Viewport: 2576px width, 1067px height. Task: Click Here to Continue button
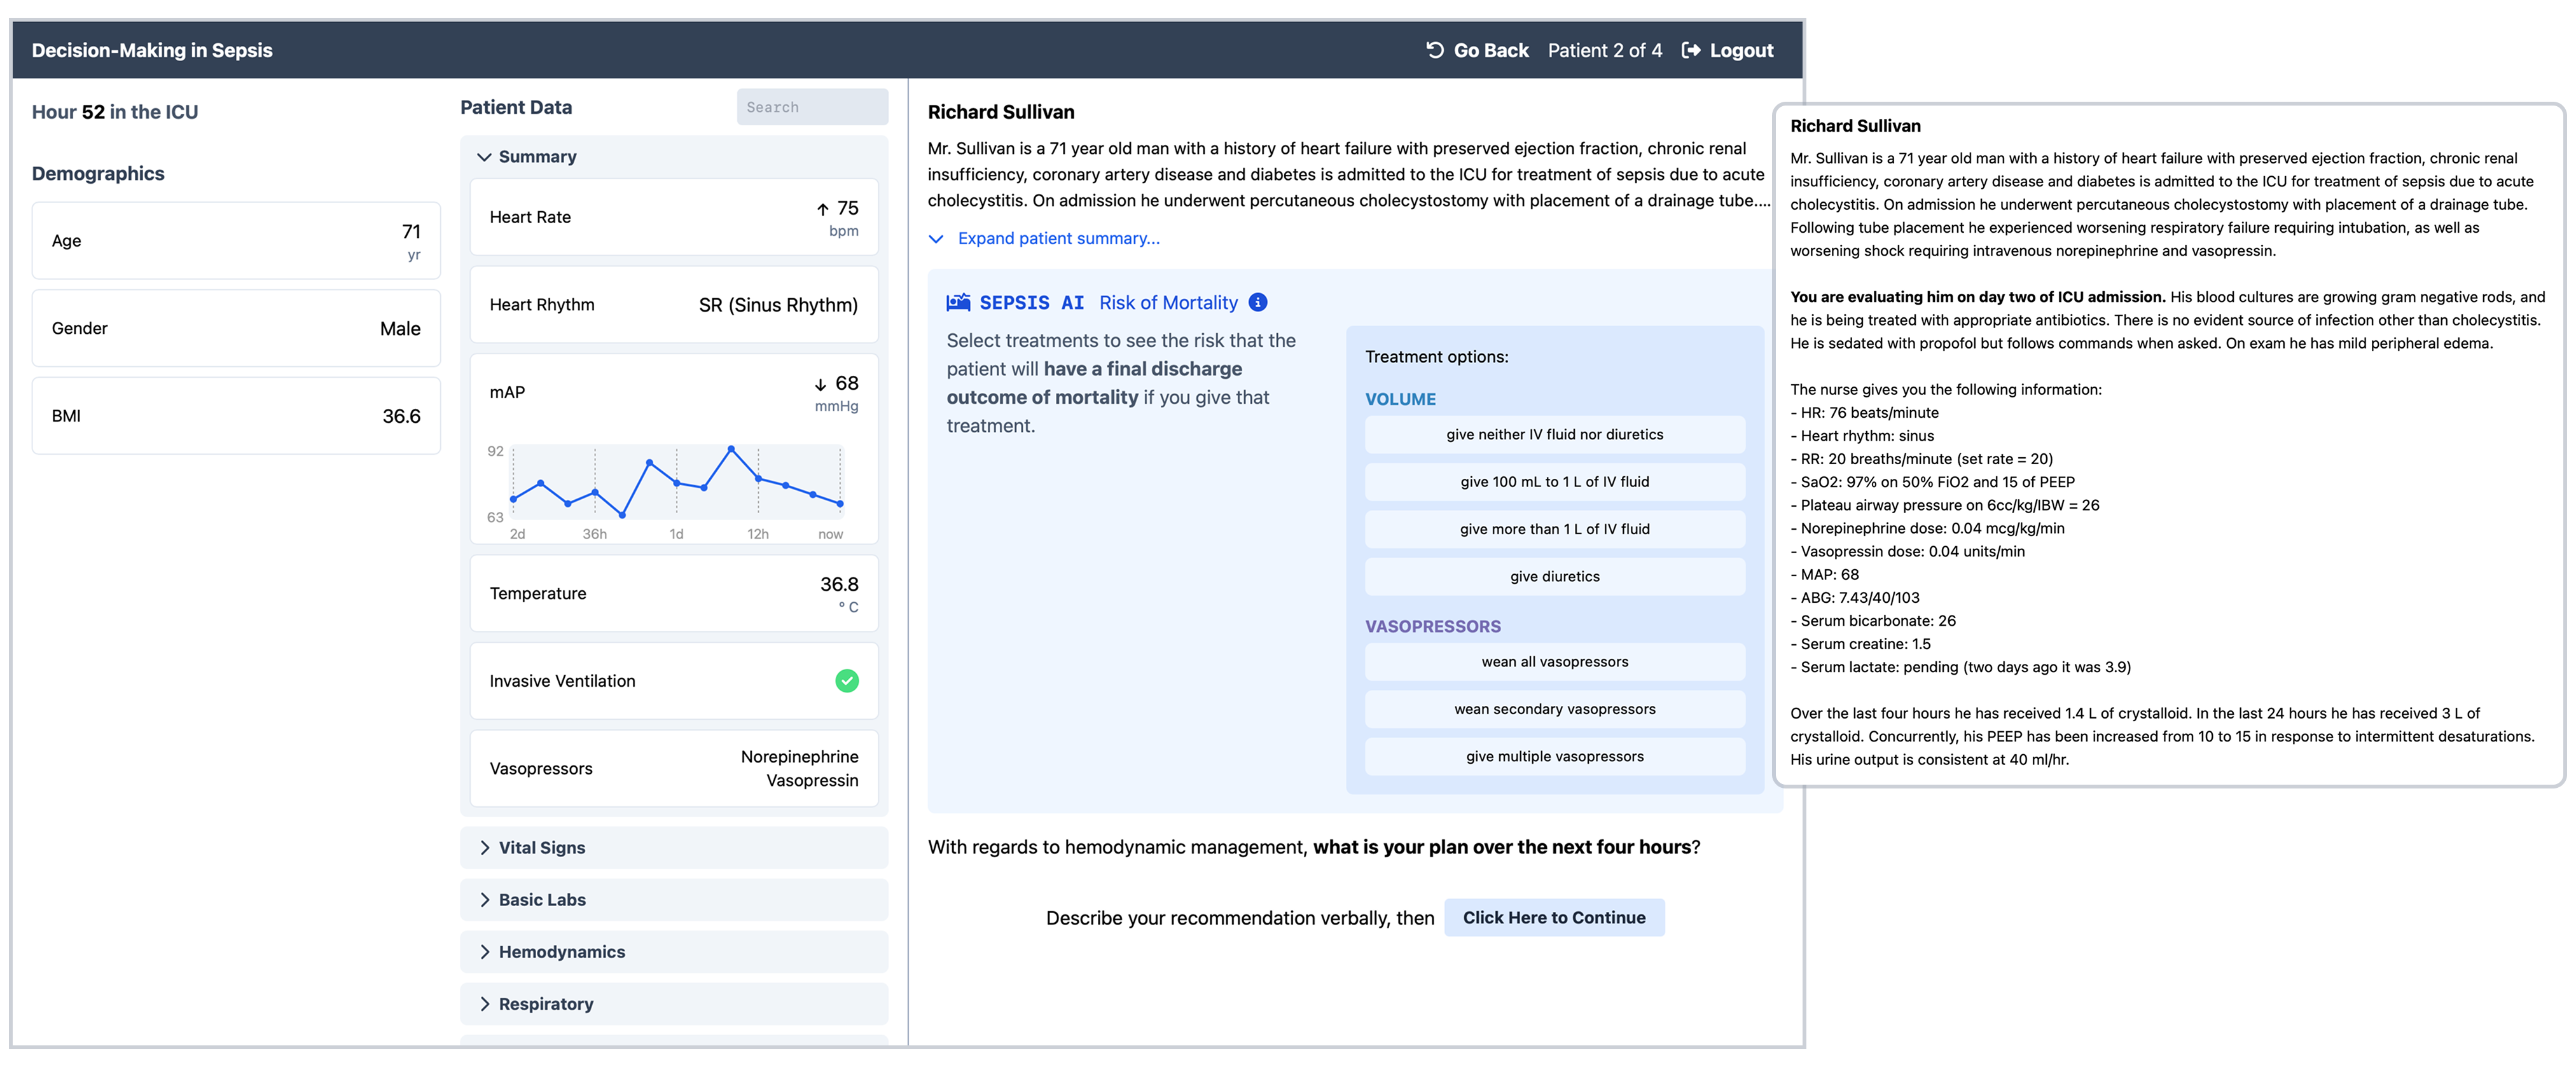[1554, 917]
